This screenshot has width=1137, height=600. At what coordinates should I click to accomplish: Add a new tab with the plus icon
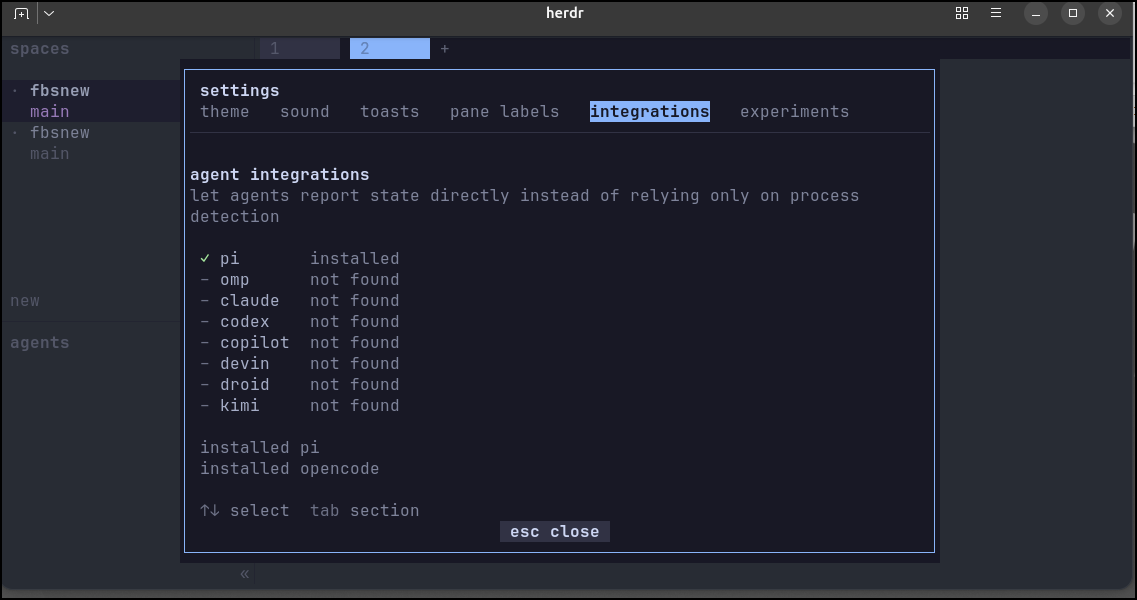(445, 49)
